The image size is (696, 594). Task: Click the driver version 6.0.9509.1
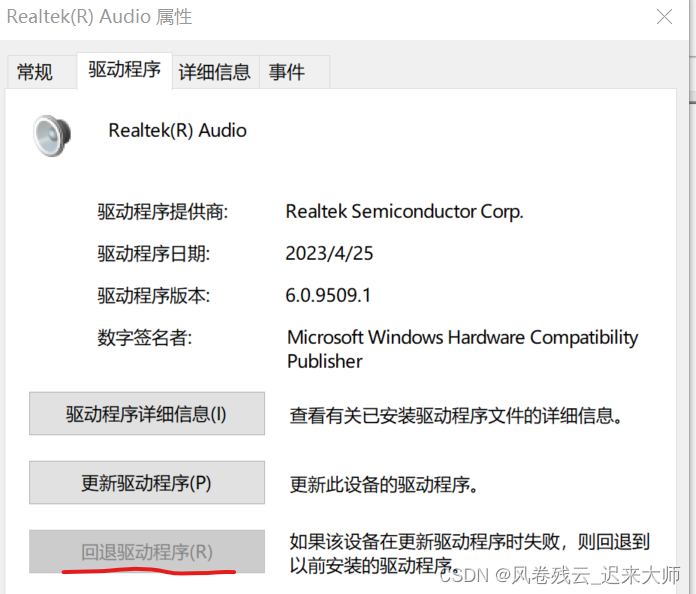coord(328,295)
